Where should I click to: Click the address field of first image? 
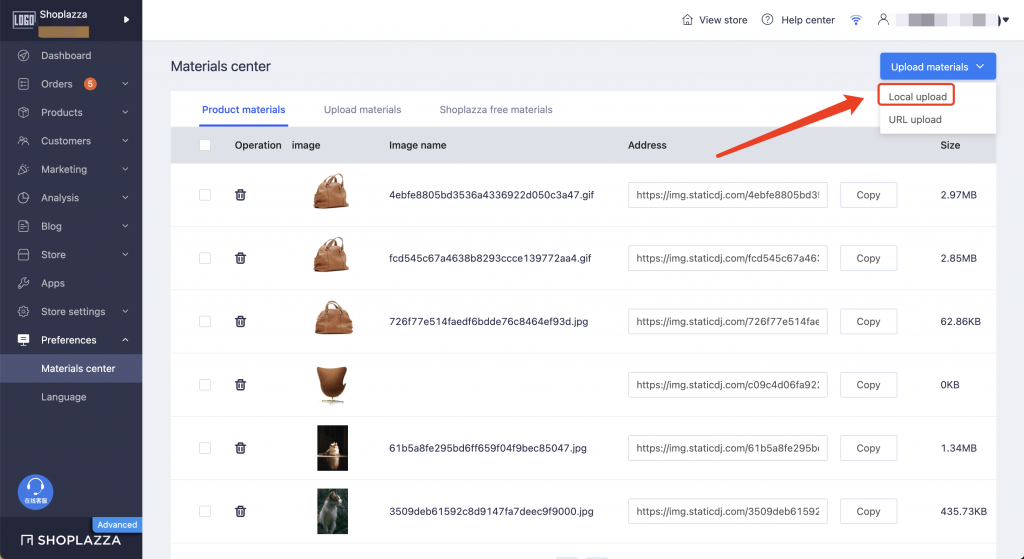pos(727,195)
